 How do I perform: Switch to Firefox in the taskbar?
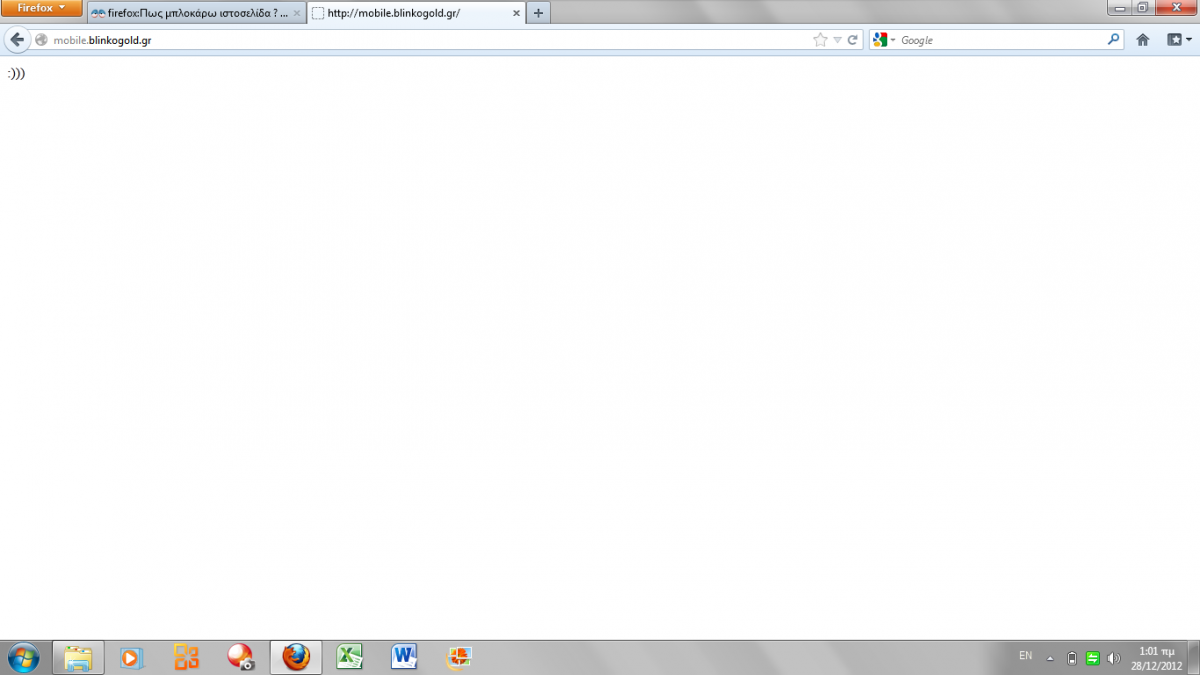click(x=296, y=657)
